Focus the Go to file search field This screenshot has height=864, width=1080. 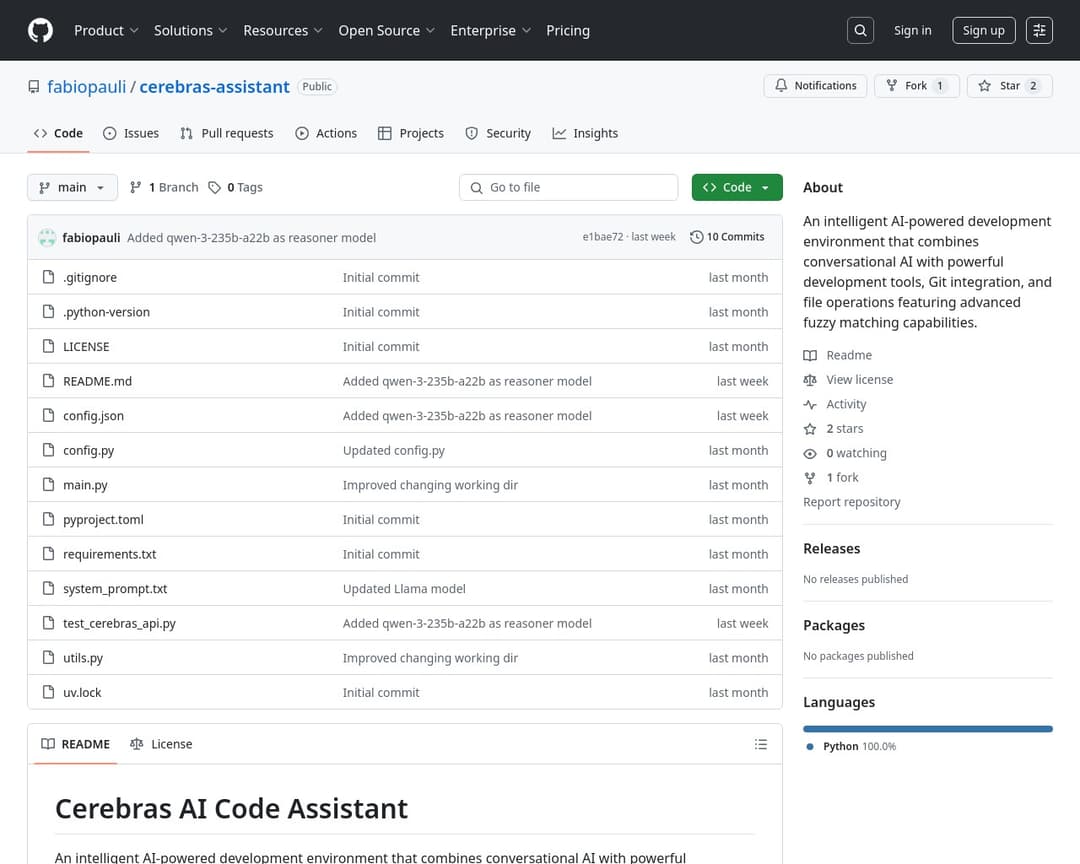(568, 187)
